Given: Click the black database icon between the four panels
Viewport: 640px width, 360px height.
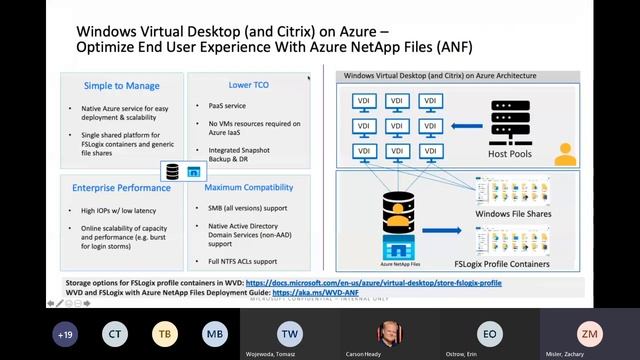Looking at the screenshot, I should [x=172, y=172].
